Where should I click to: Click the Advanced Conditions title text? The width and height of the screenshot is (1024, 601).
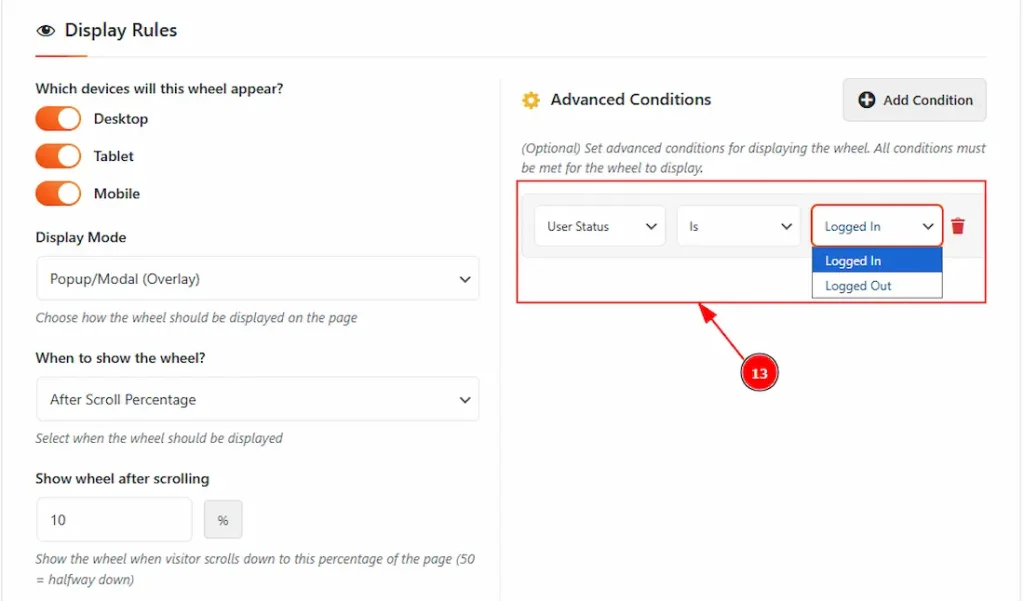(630, 100)
